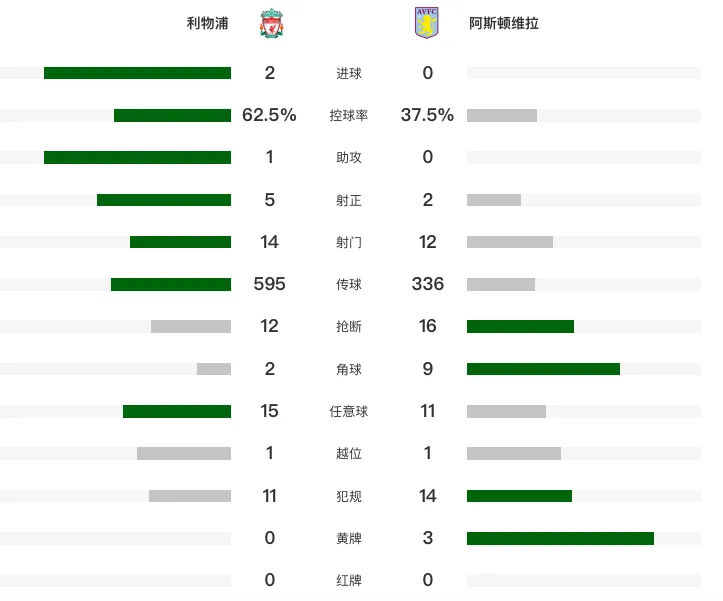Click Liverpool's green 射门 shots bar
The image size is (723, 601).
point(180,242)
